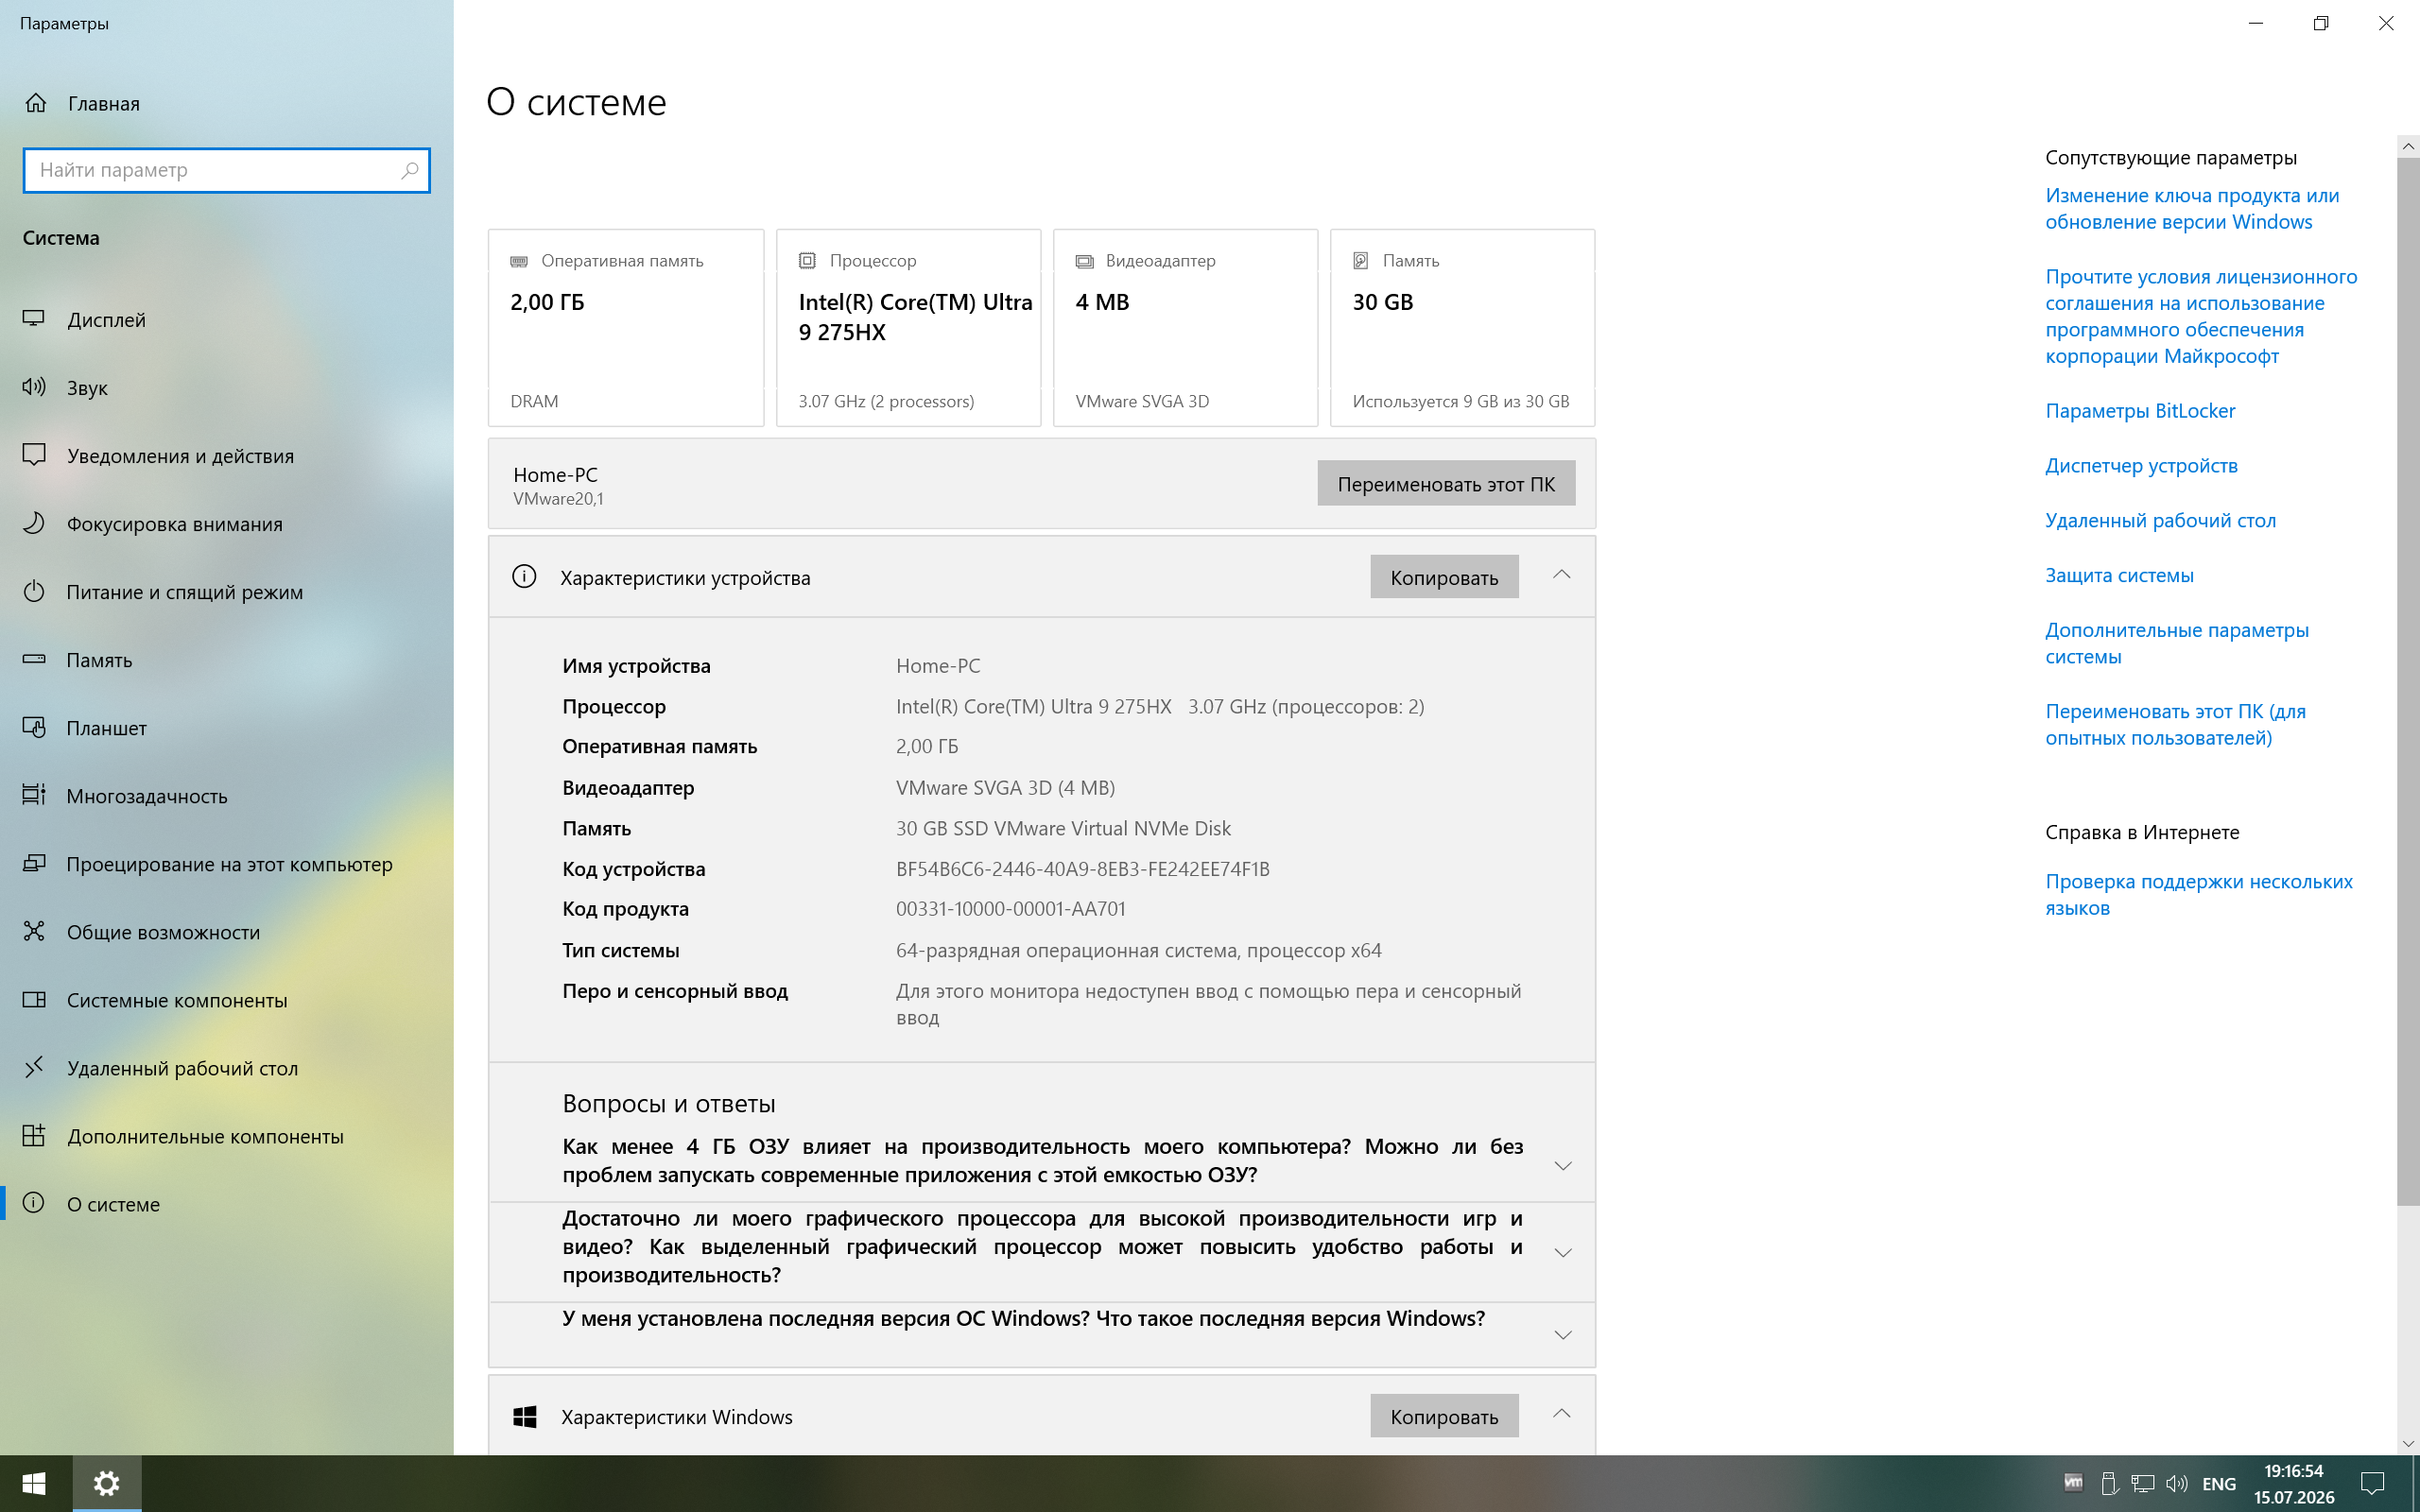Open Проверка поддержки нескольких языков link
This screenshot has width=2420, height=1512.
point(2199,894)
